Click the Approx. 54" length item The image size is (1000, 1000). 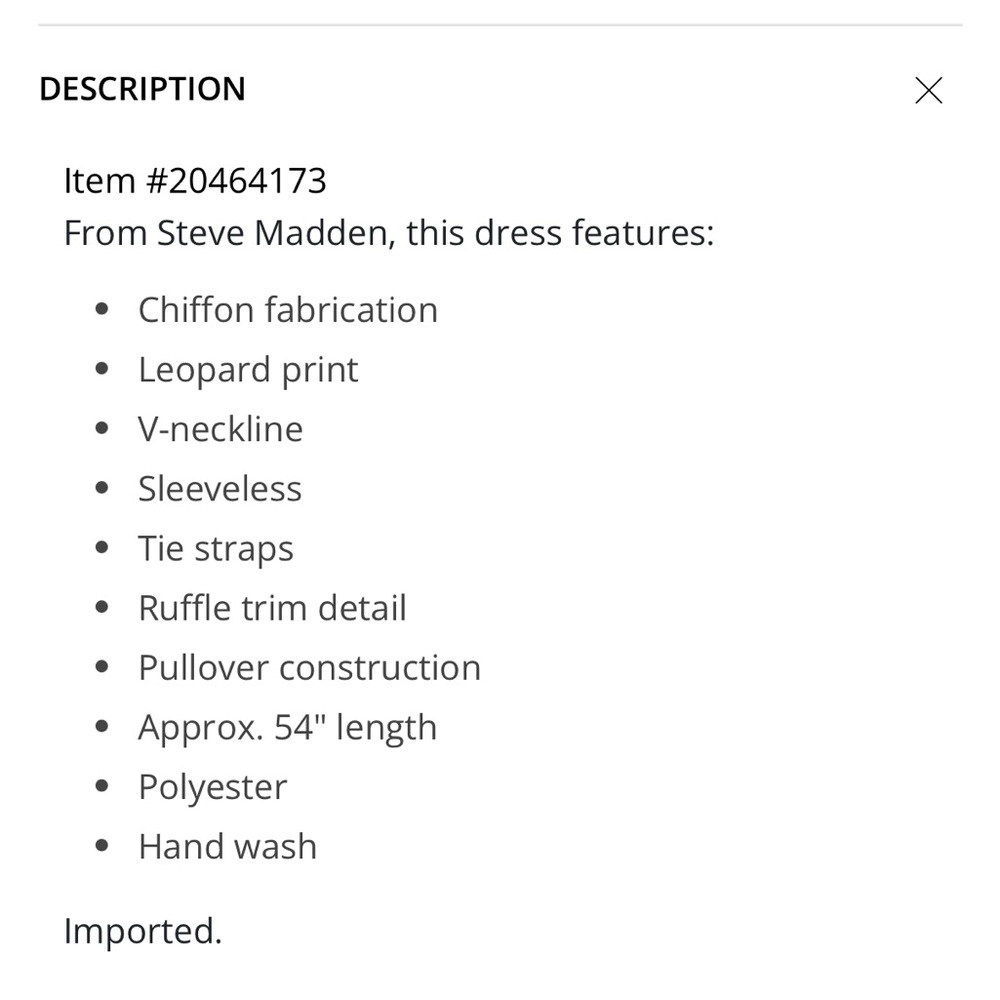click(288, 728)
